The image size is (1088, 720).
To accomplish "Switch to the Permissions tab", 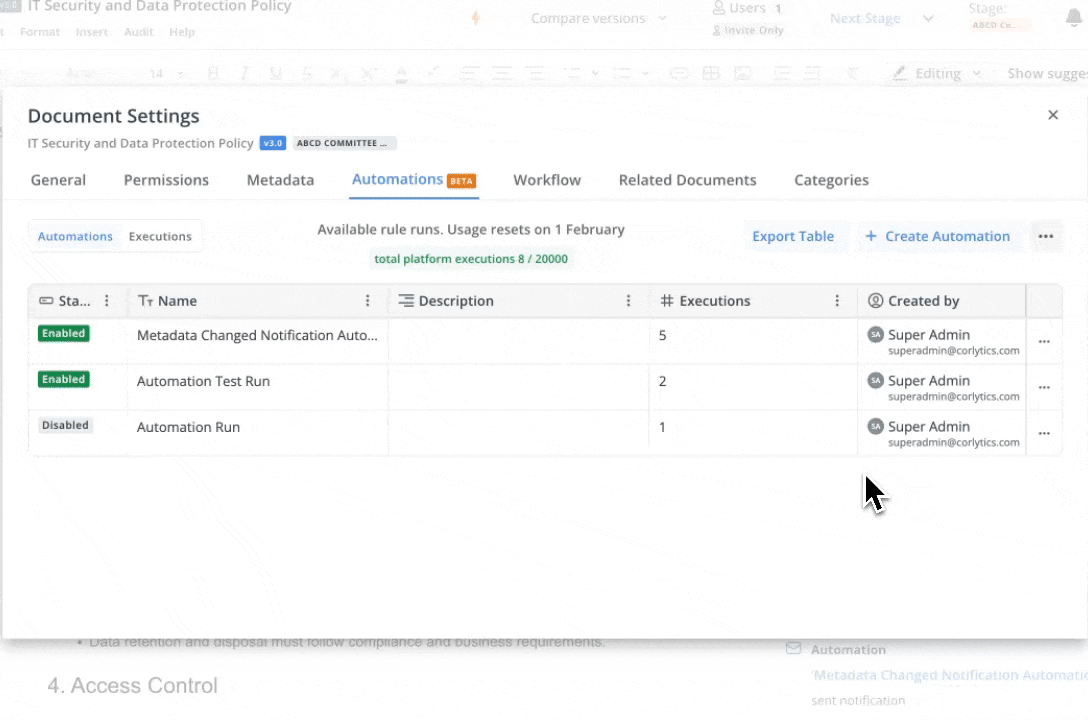I will point(166,180).
